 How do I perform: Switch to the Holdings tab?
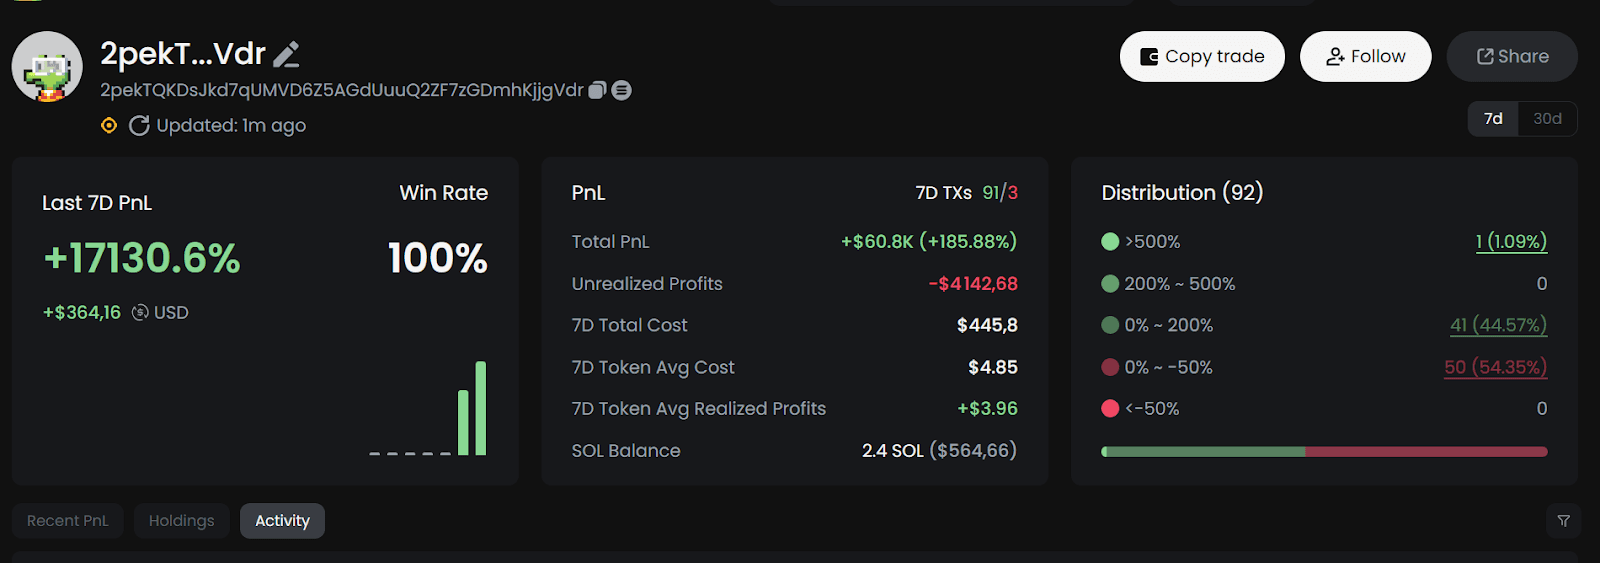click(181, 521)
